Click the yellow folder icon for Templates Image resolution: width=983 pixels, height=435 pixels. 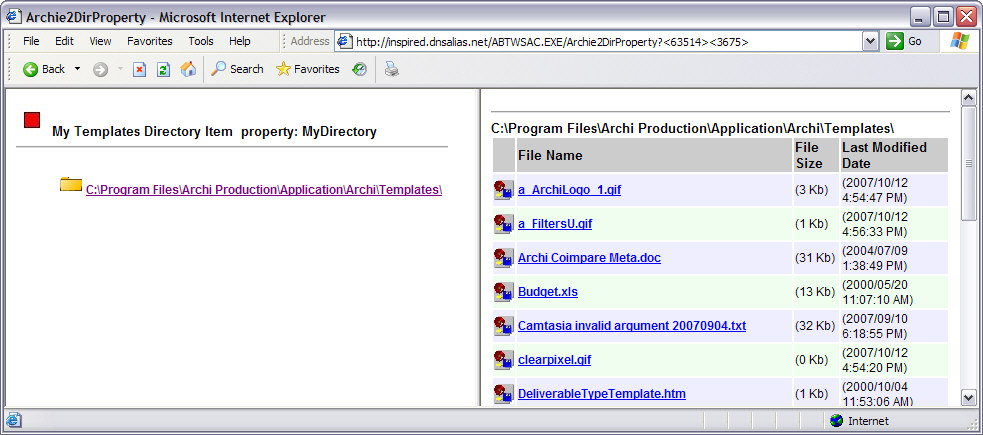tap(70, 185)
